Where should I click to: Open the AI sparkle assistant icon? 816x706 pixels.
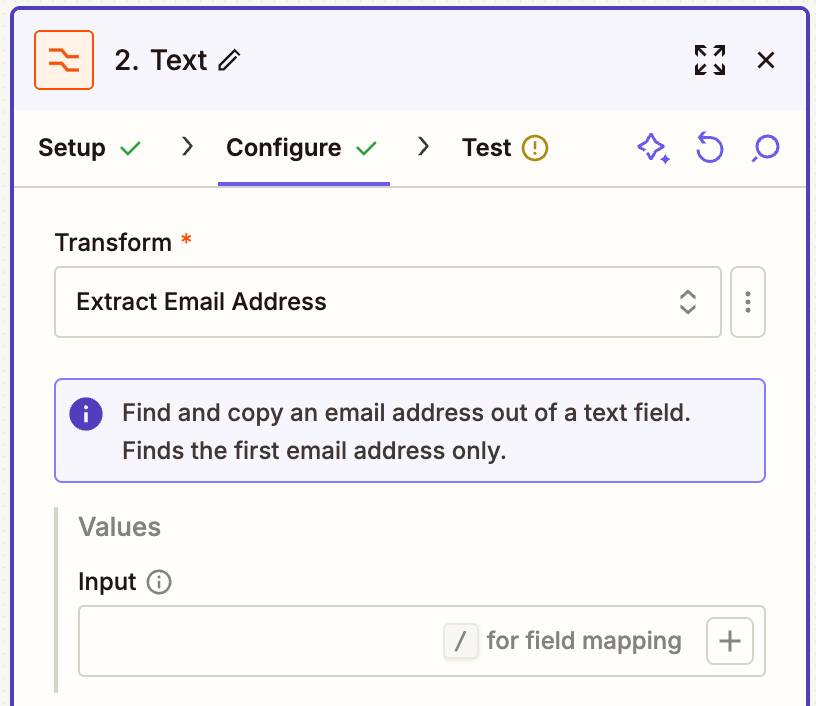pos(653,148)
